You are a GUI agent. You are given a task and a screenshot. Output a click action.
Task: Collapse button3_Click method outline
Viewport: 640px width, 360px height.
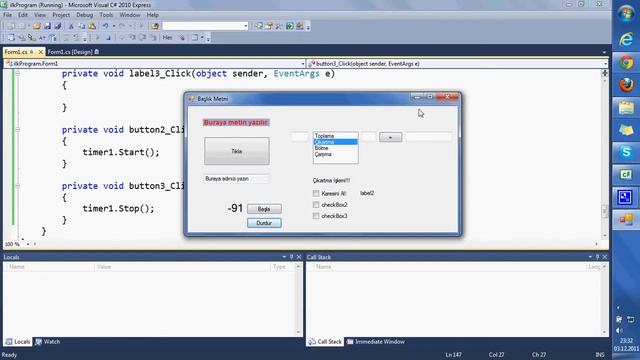pos(17,186)
